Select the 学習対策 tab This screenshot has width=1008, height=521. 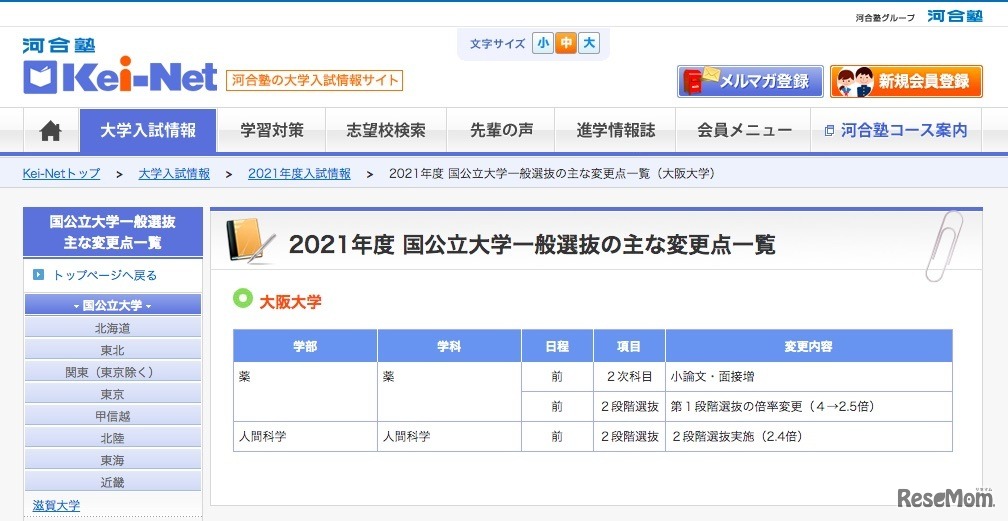[x=271, y=131]
